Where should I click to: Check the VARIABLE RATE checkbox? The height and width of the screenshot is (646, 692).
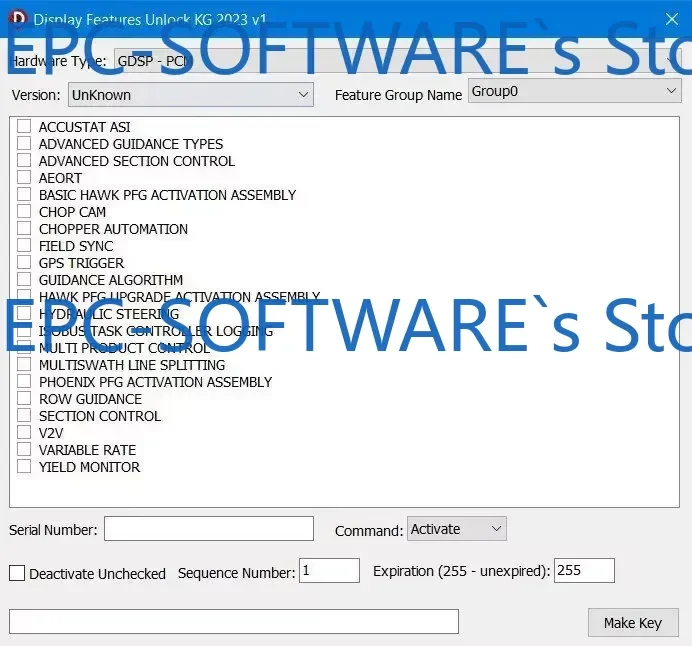pyautogui.click(x=24, y=449)
